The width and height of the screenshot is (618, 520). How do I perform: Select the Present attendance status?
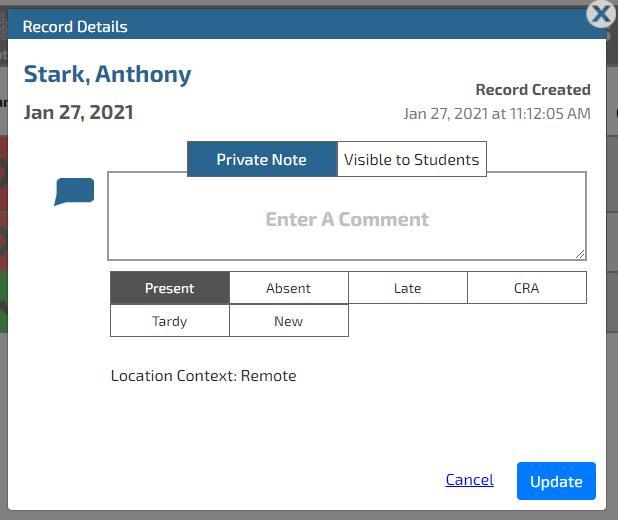170,288
